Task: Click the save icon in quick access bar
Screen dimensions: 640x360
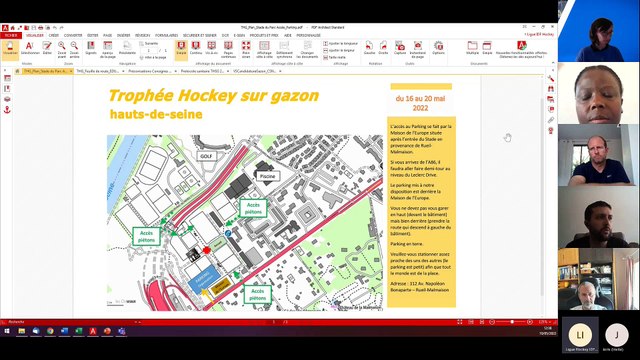Action: point(33,28)
